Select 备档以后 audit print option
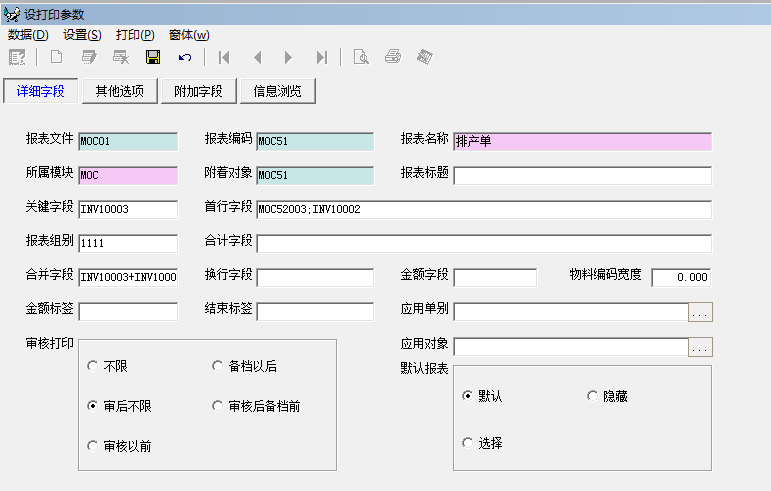Screen dimensions: 771x491 (x=219, y=366)
